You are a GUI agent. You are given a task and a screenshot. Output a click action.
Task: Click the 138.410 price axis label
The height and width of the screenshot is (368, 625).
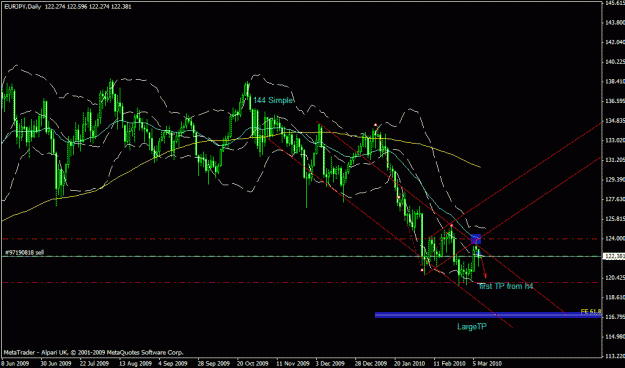(x=615, y=81)
